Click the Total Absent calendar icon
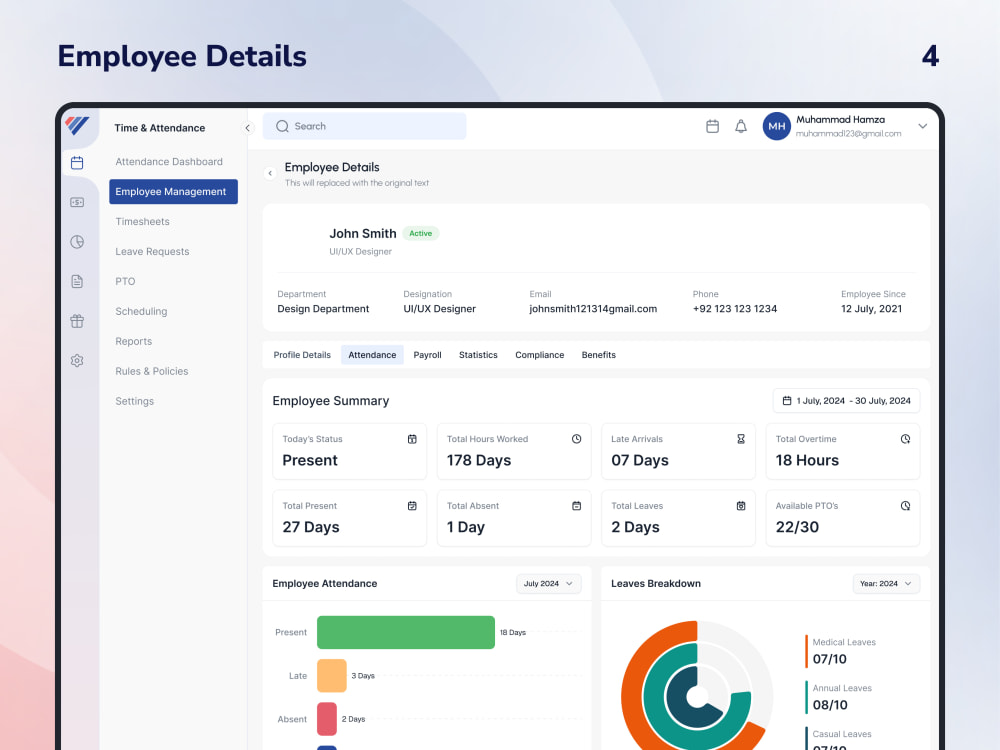Image resolution: width=1000 pixels, height=750 pixels. click(x=577, y=506)
